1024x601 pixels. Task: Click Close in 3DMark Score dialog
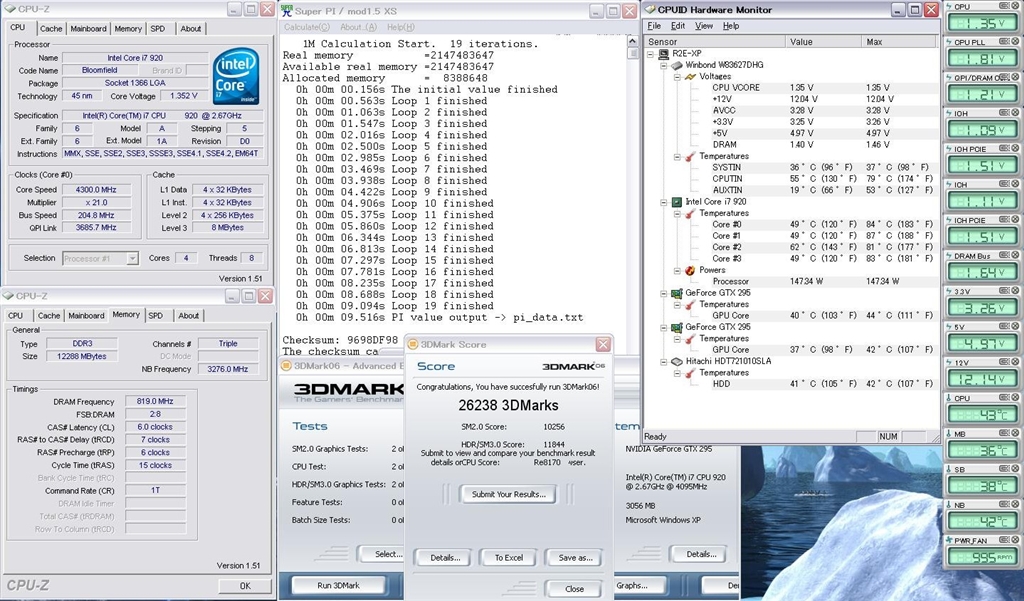pyautogui.click(x=574, y=589)
